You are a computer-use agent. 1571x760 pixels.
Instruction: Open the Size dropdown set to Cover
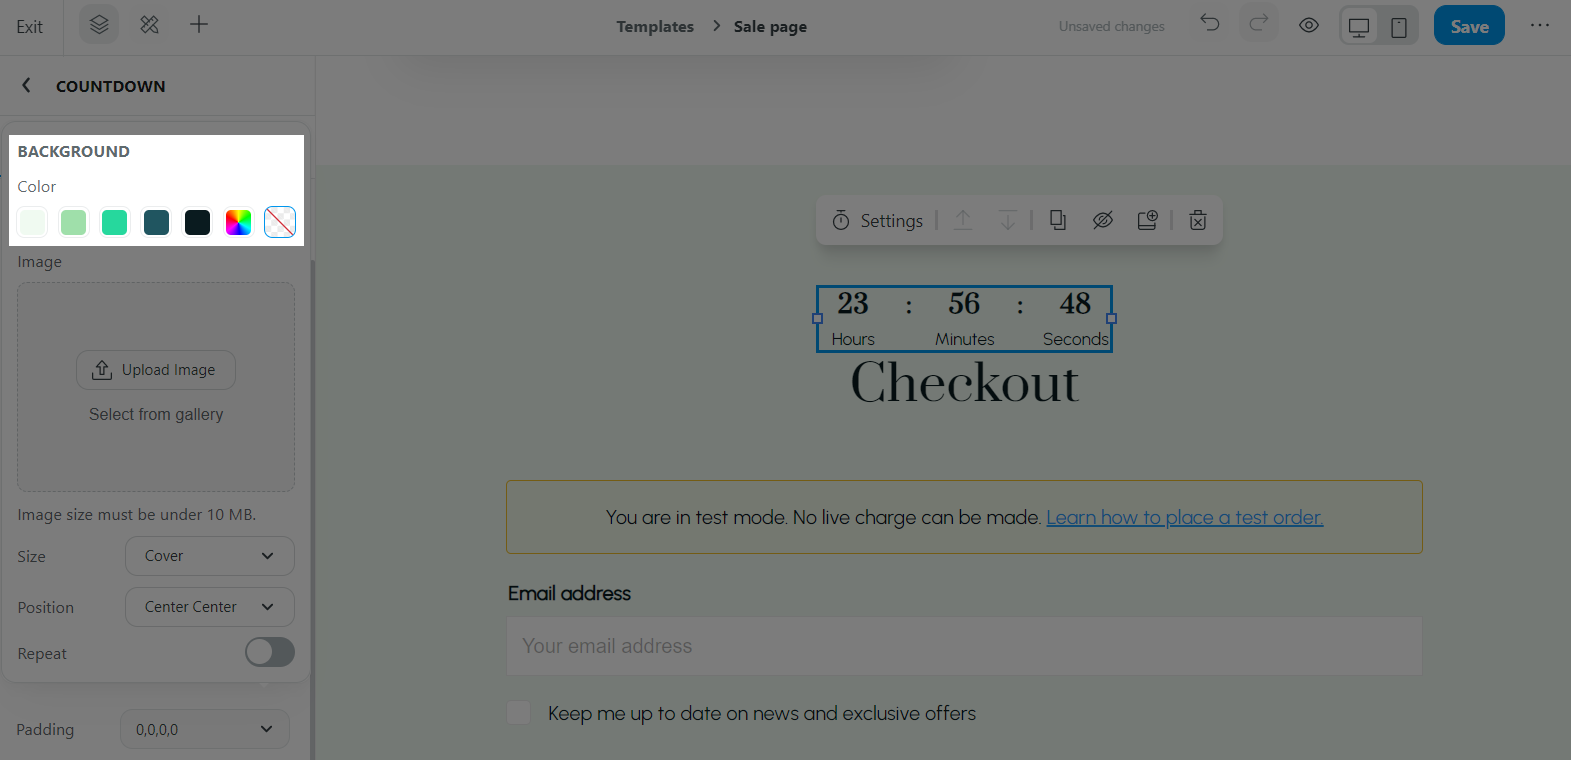210,556
